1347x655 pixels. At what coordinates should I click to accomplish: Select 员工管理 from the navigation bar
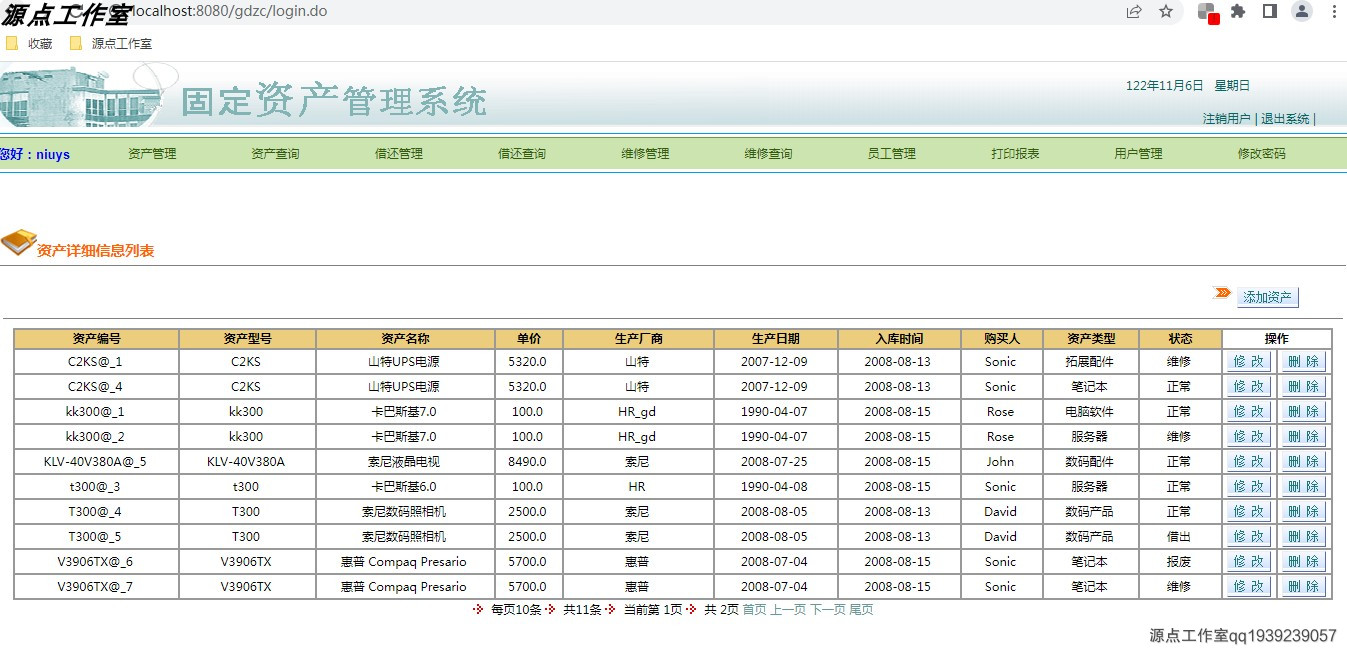(890, 153)
